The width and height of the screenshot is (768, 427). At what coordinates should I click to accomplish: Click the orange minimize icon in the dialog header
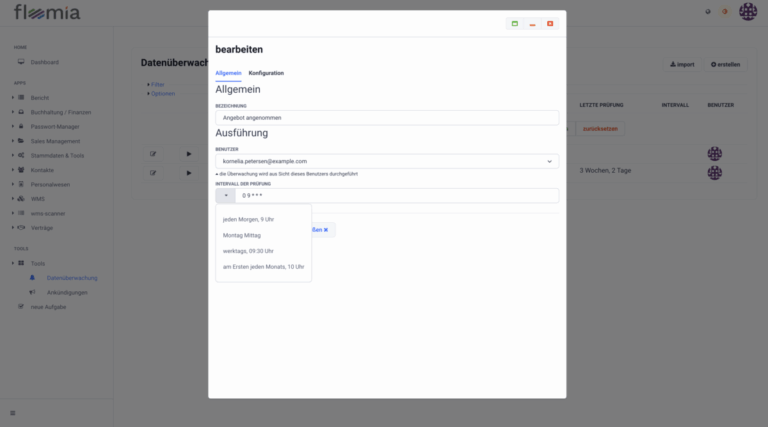coord(533,23)
